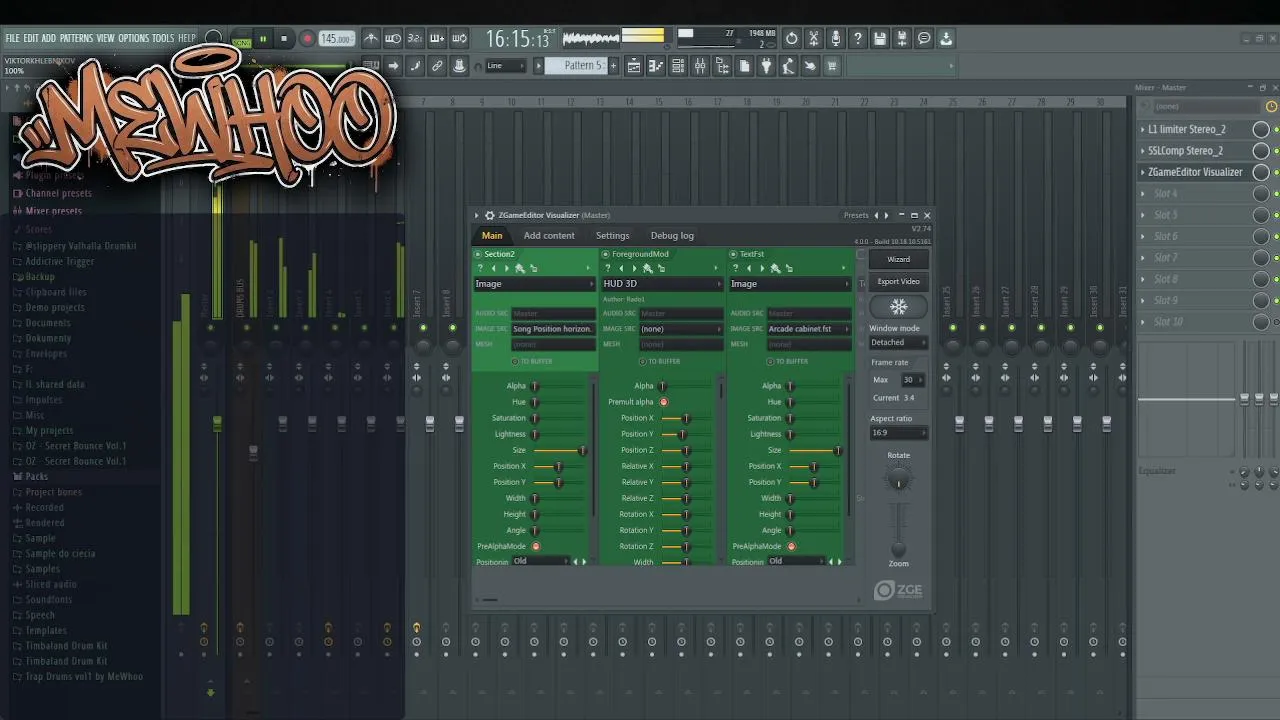Open the gear options icon of ZGameEditor Visualizer
1280x720 pixels.
coord(489,215)
